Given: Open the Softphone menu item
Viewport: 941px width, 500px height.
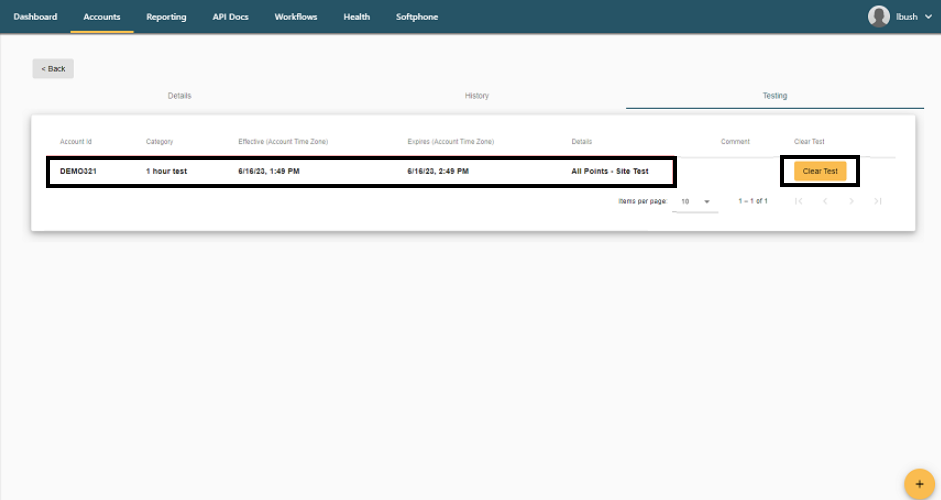Looking at the screenshot, I should 417,17.
